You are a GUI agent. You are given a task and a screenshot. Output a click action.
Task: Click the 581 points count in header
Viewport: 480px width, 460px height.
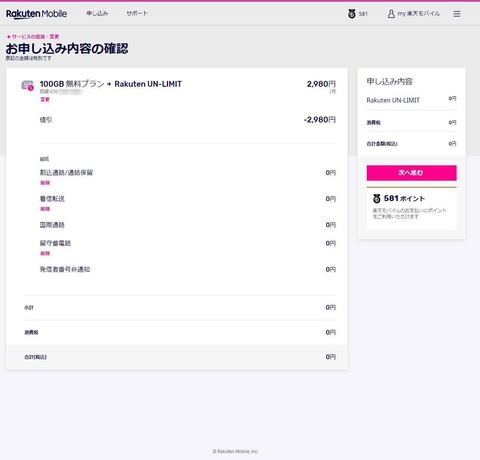[363, 14]
